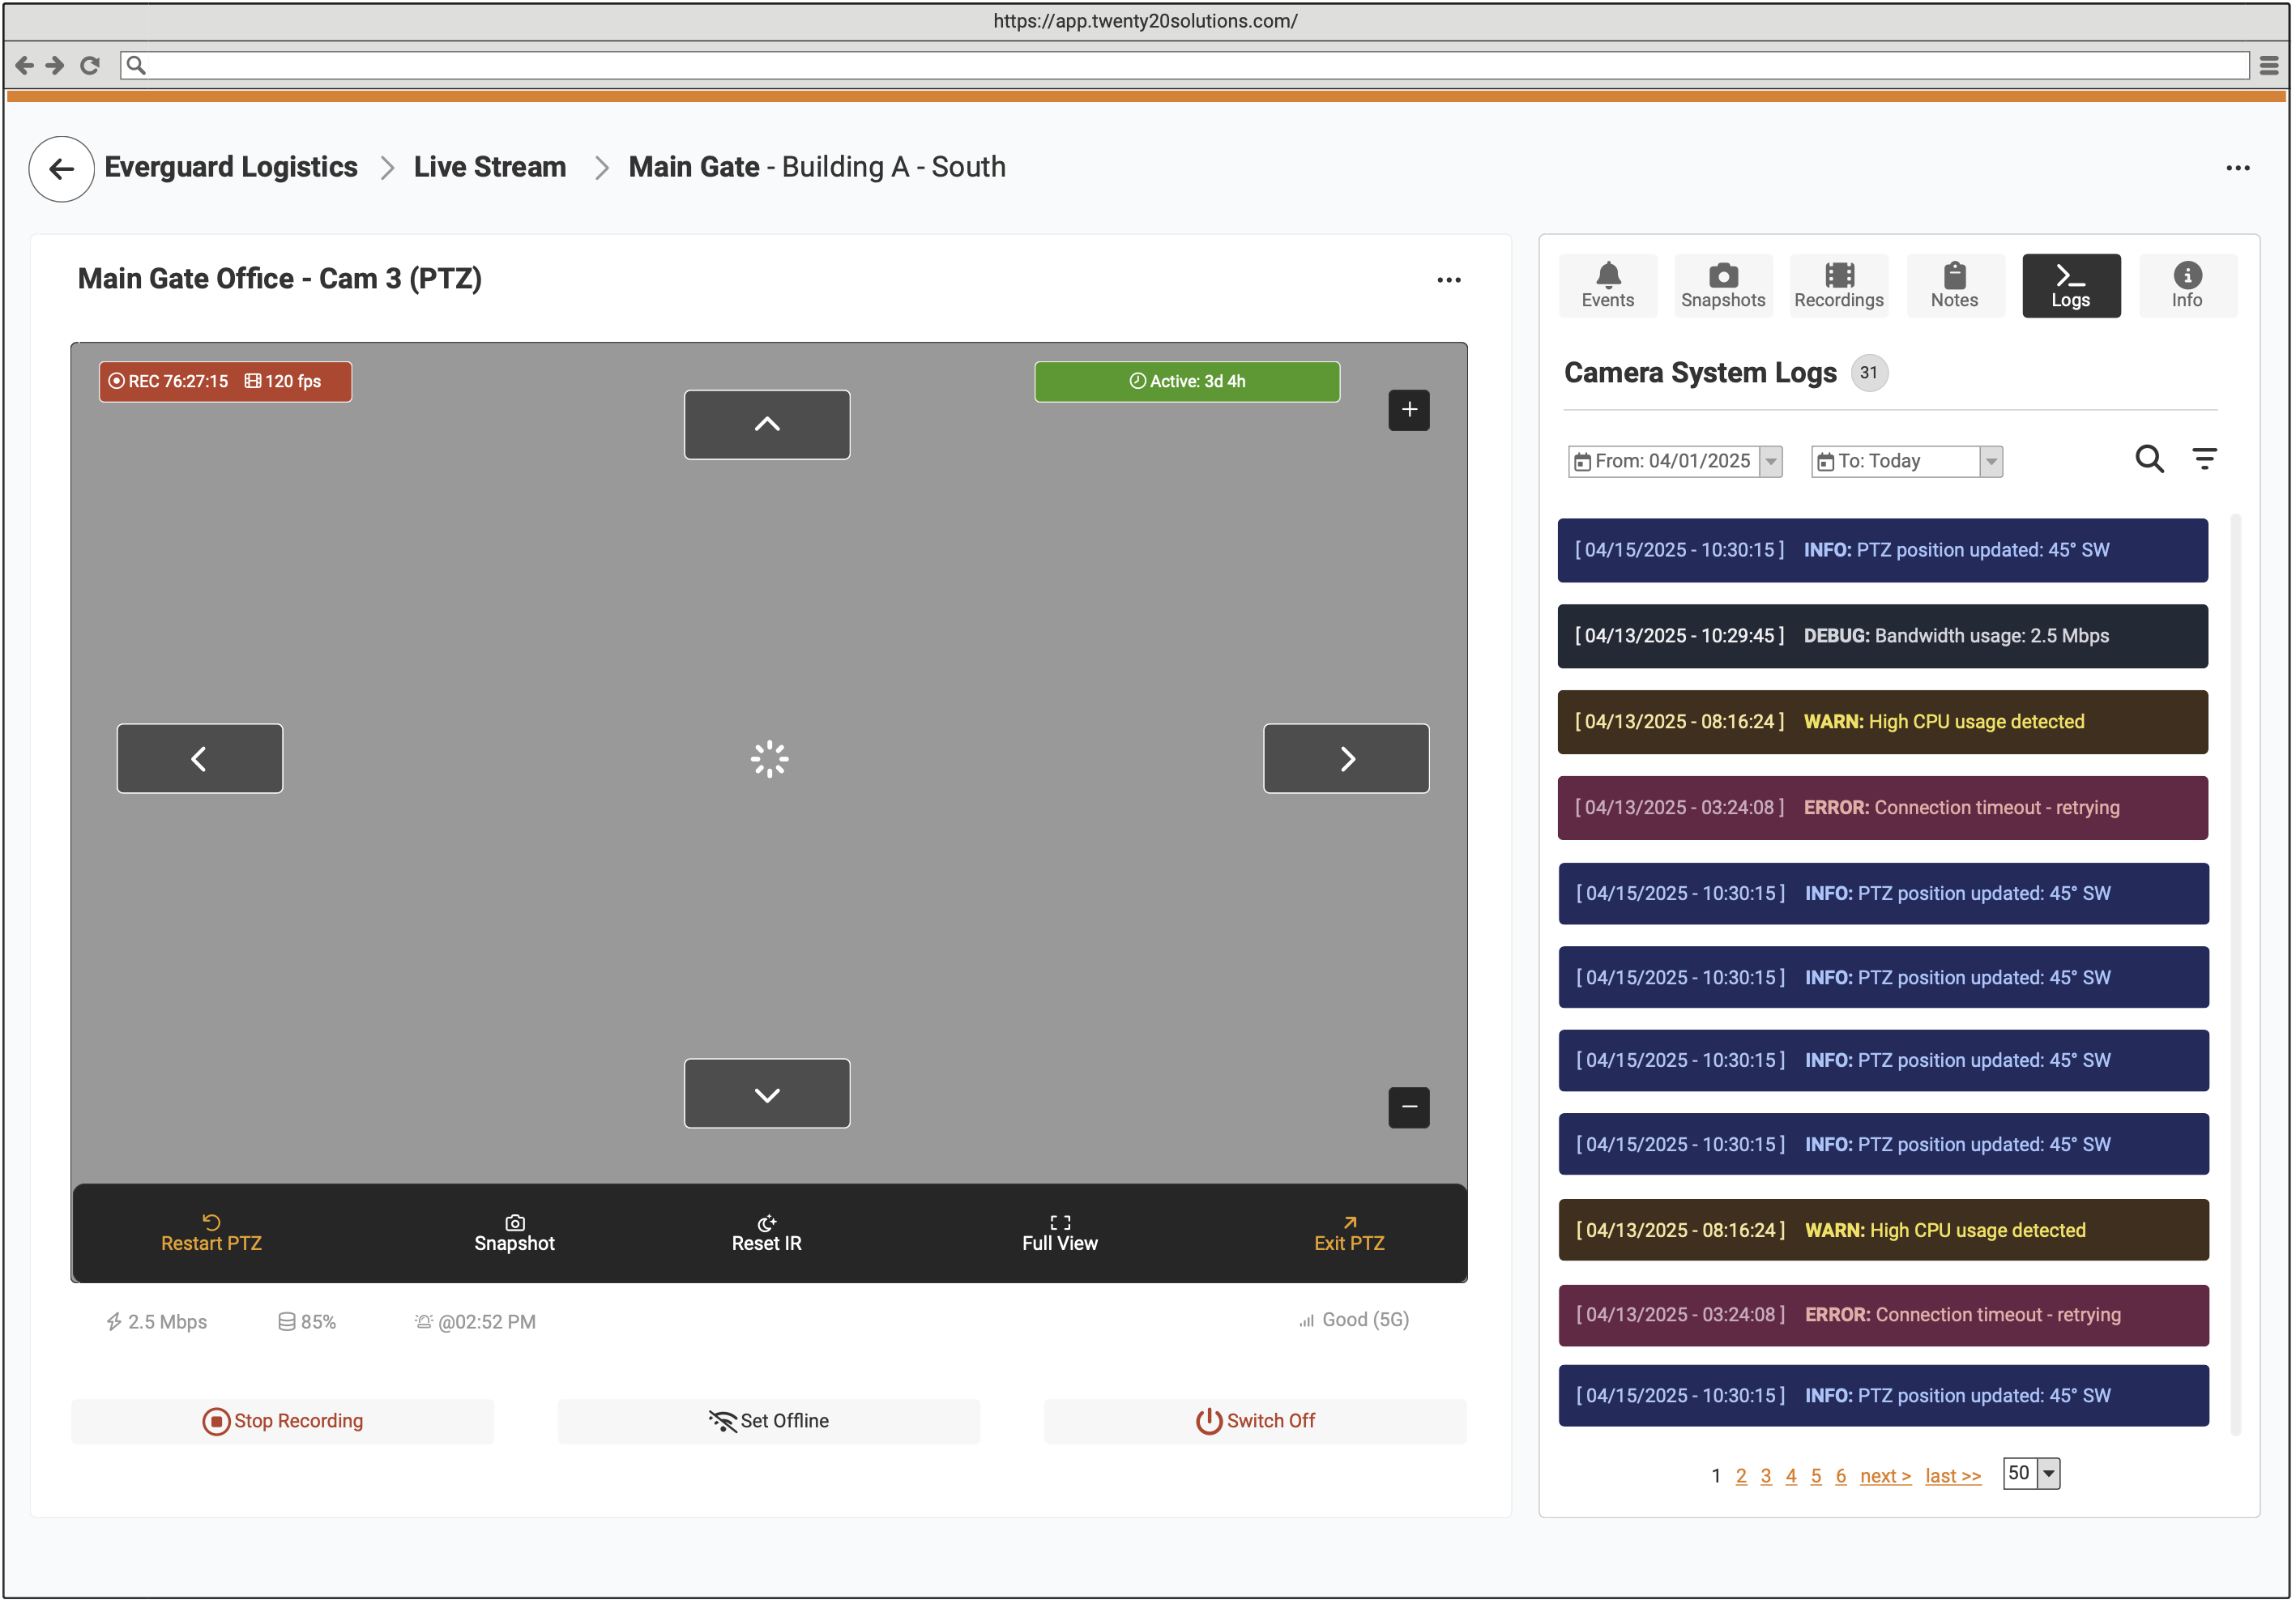The width and height of the screenshot is (2296, 1604).
Task: Switch to the Snapshots tab
Action: pos(1723,285)
